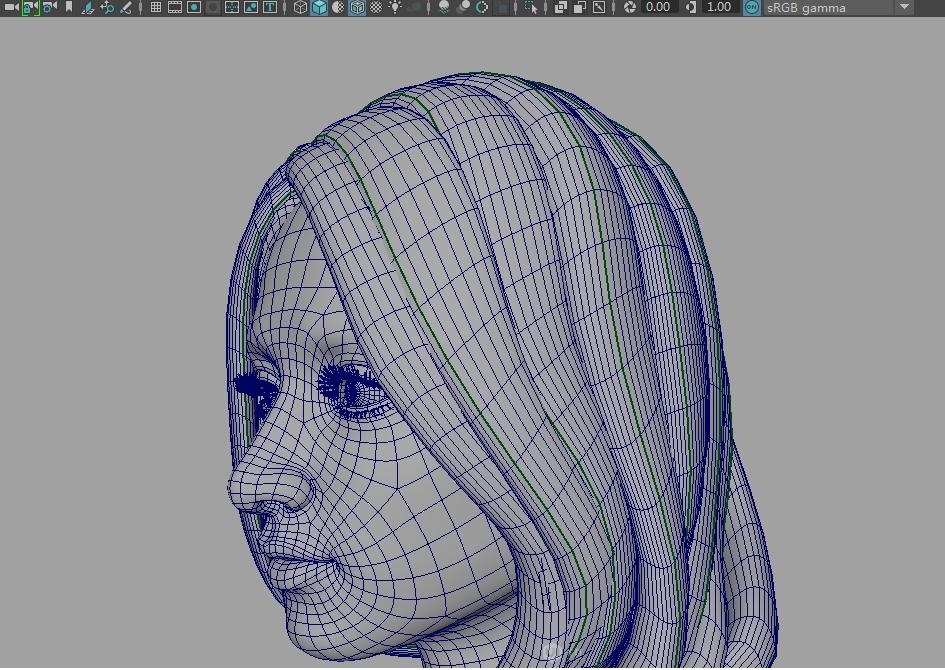The image size is (945, 670).
Task: Click the Isolate Select icon
Action: click(531, 7)
